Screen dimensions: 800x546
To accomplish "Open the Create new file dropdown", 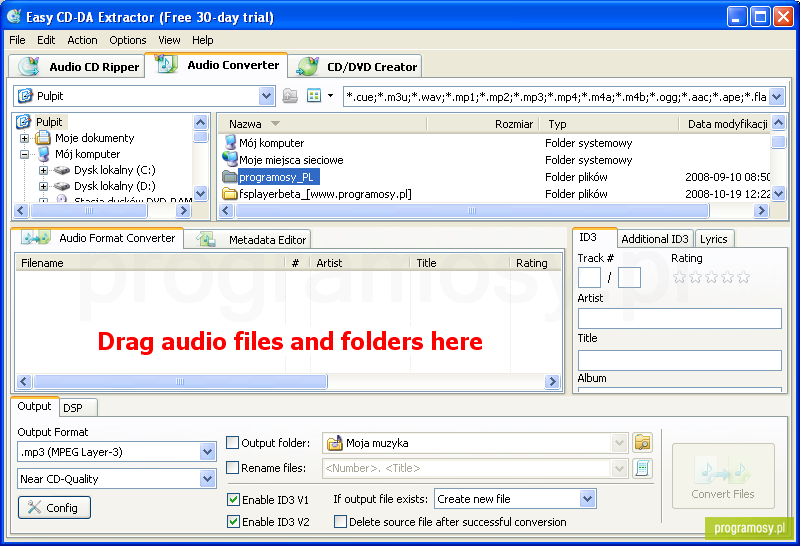I will tap(587, 499).
